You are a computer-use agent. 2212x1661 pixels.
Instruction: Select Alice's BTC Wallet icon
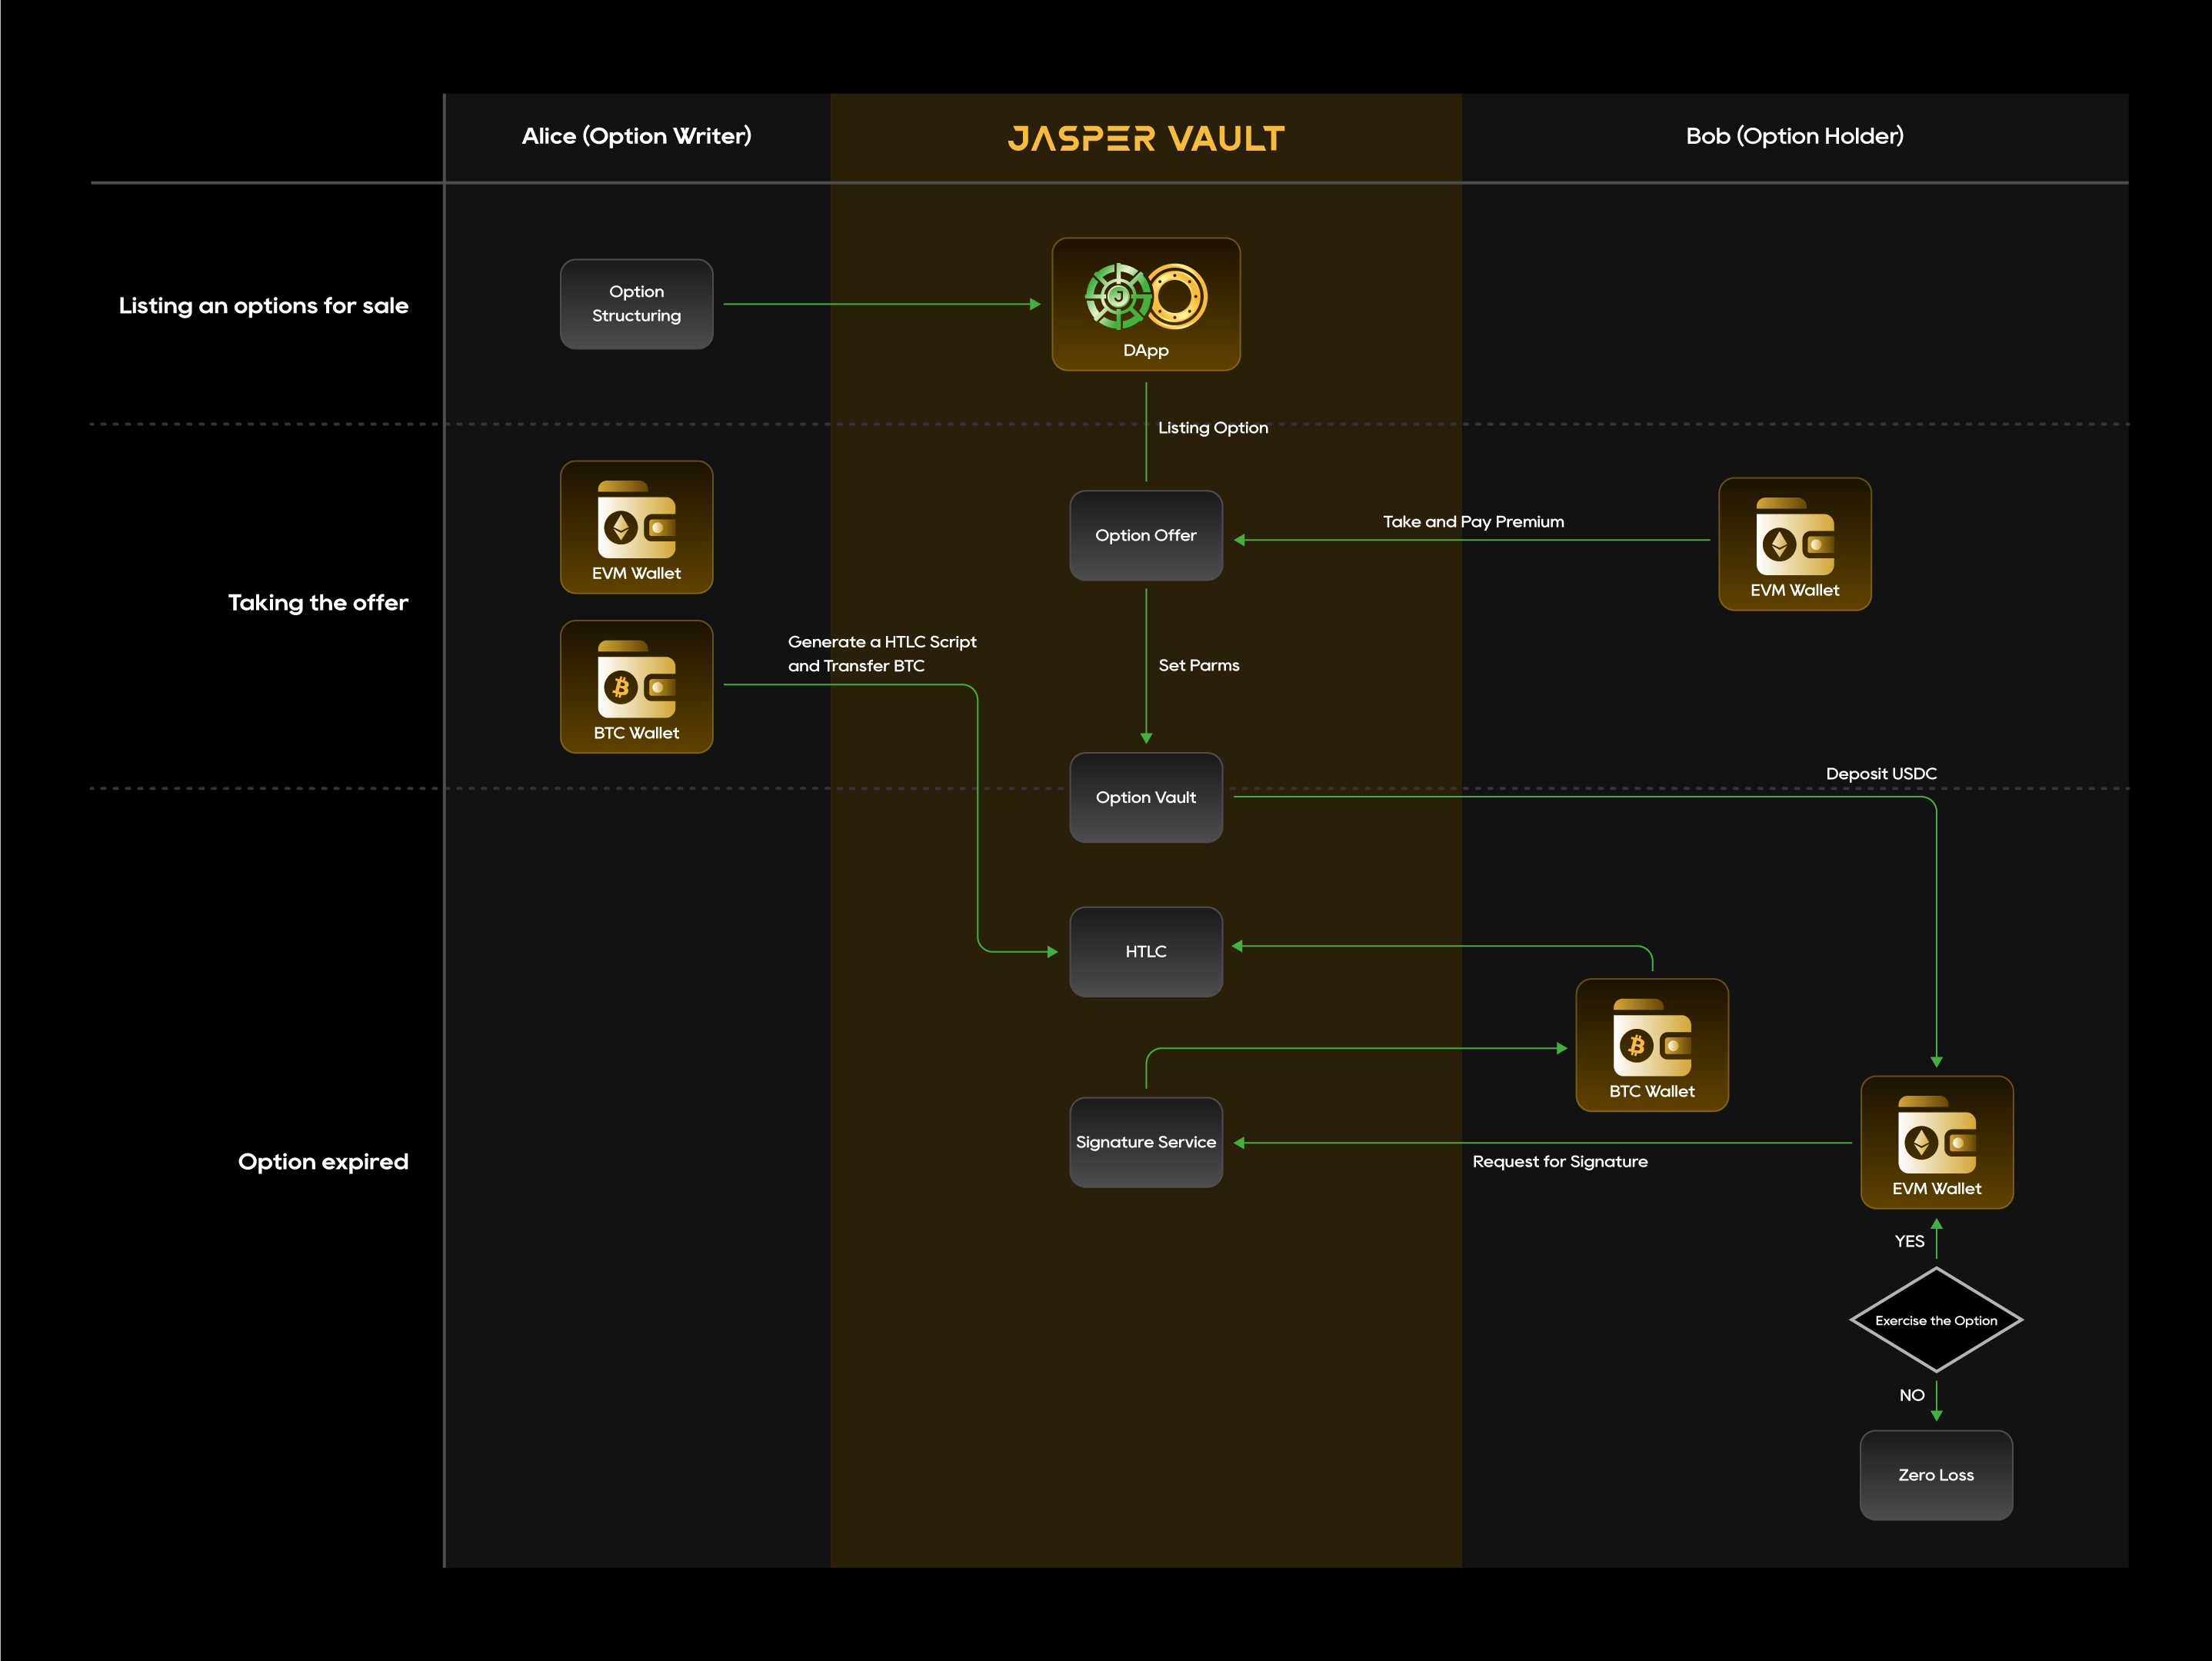tap(636, 687)
